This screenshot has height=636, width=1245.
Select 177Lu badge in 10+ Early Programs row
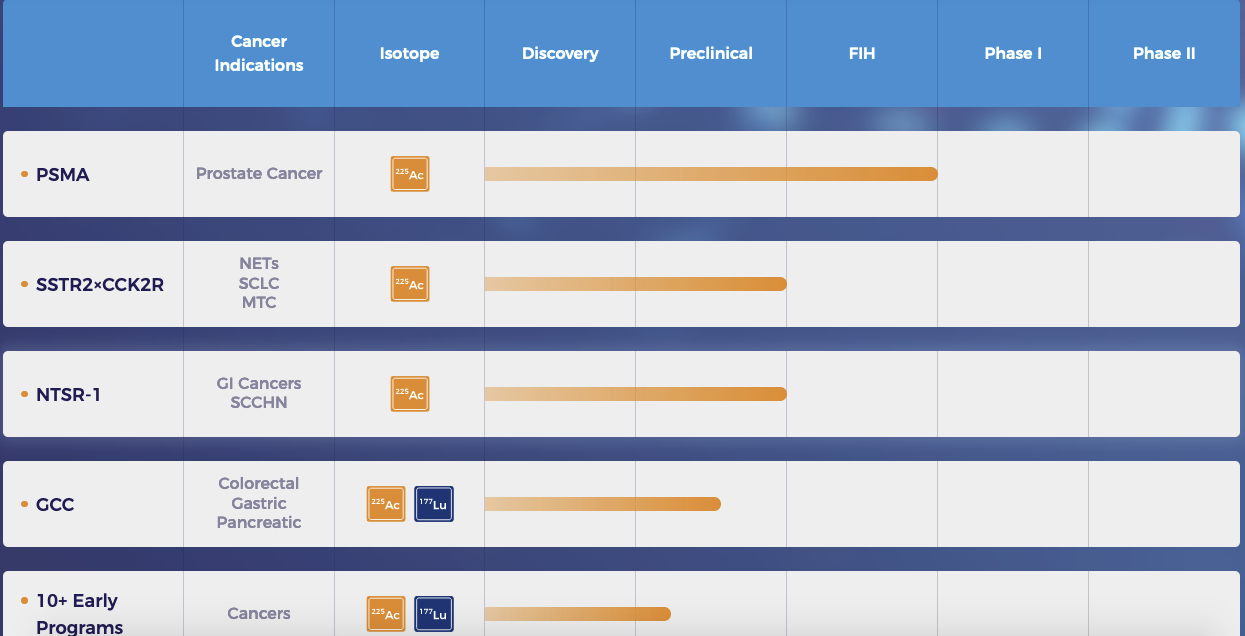434,613
